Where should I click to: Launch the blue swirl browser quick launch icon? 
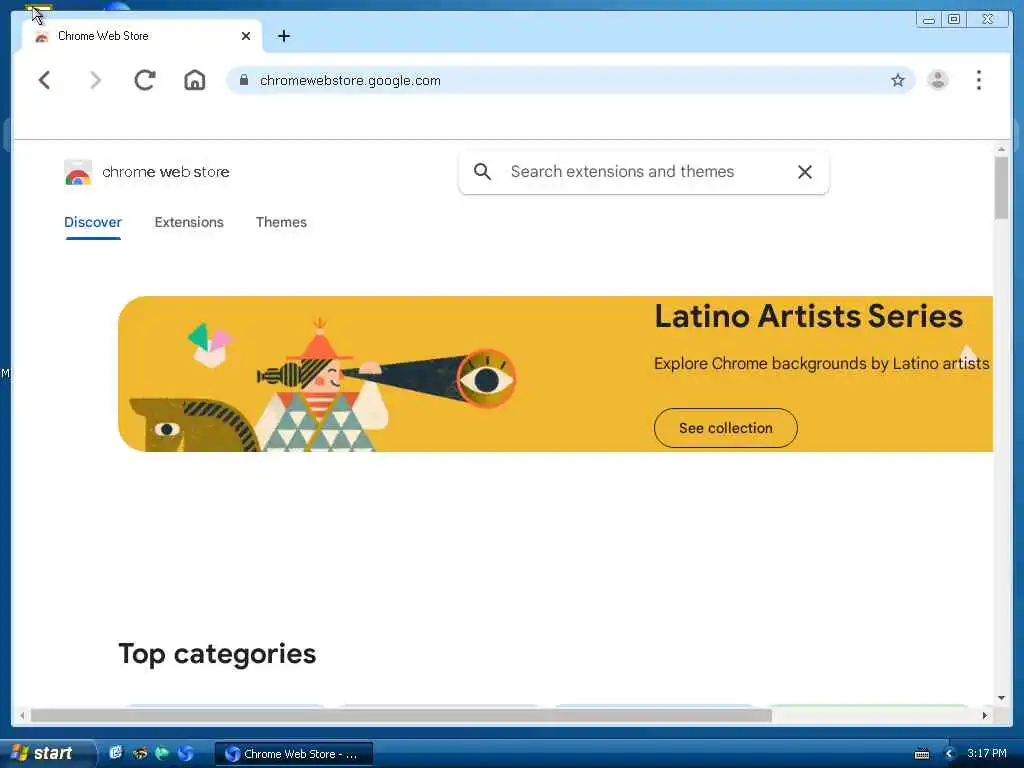click(x=185, y=753)
